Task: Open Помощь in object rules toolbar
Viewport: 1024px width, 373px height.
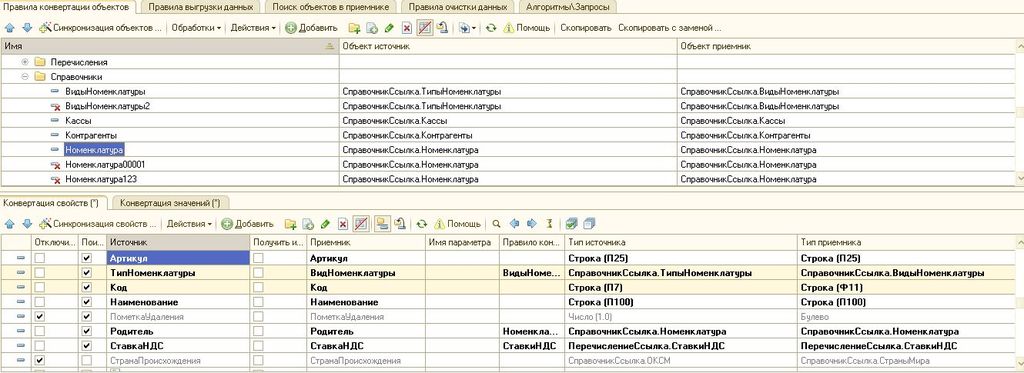Action: pos(527,28)
